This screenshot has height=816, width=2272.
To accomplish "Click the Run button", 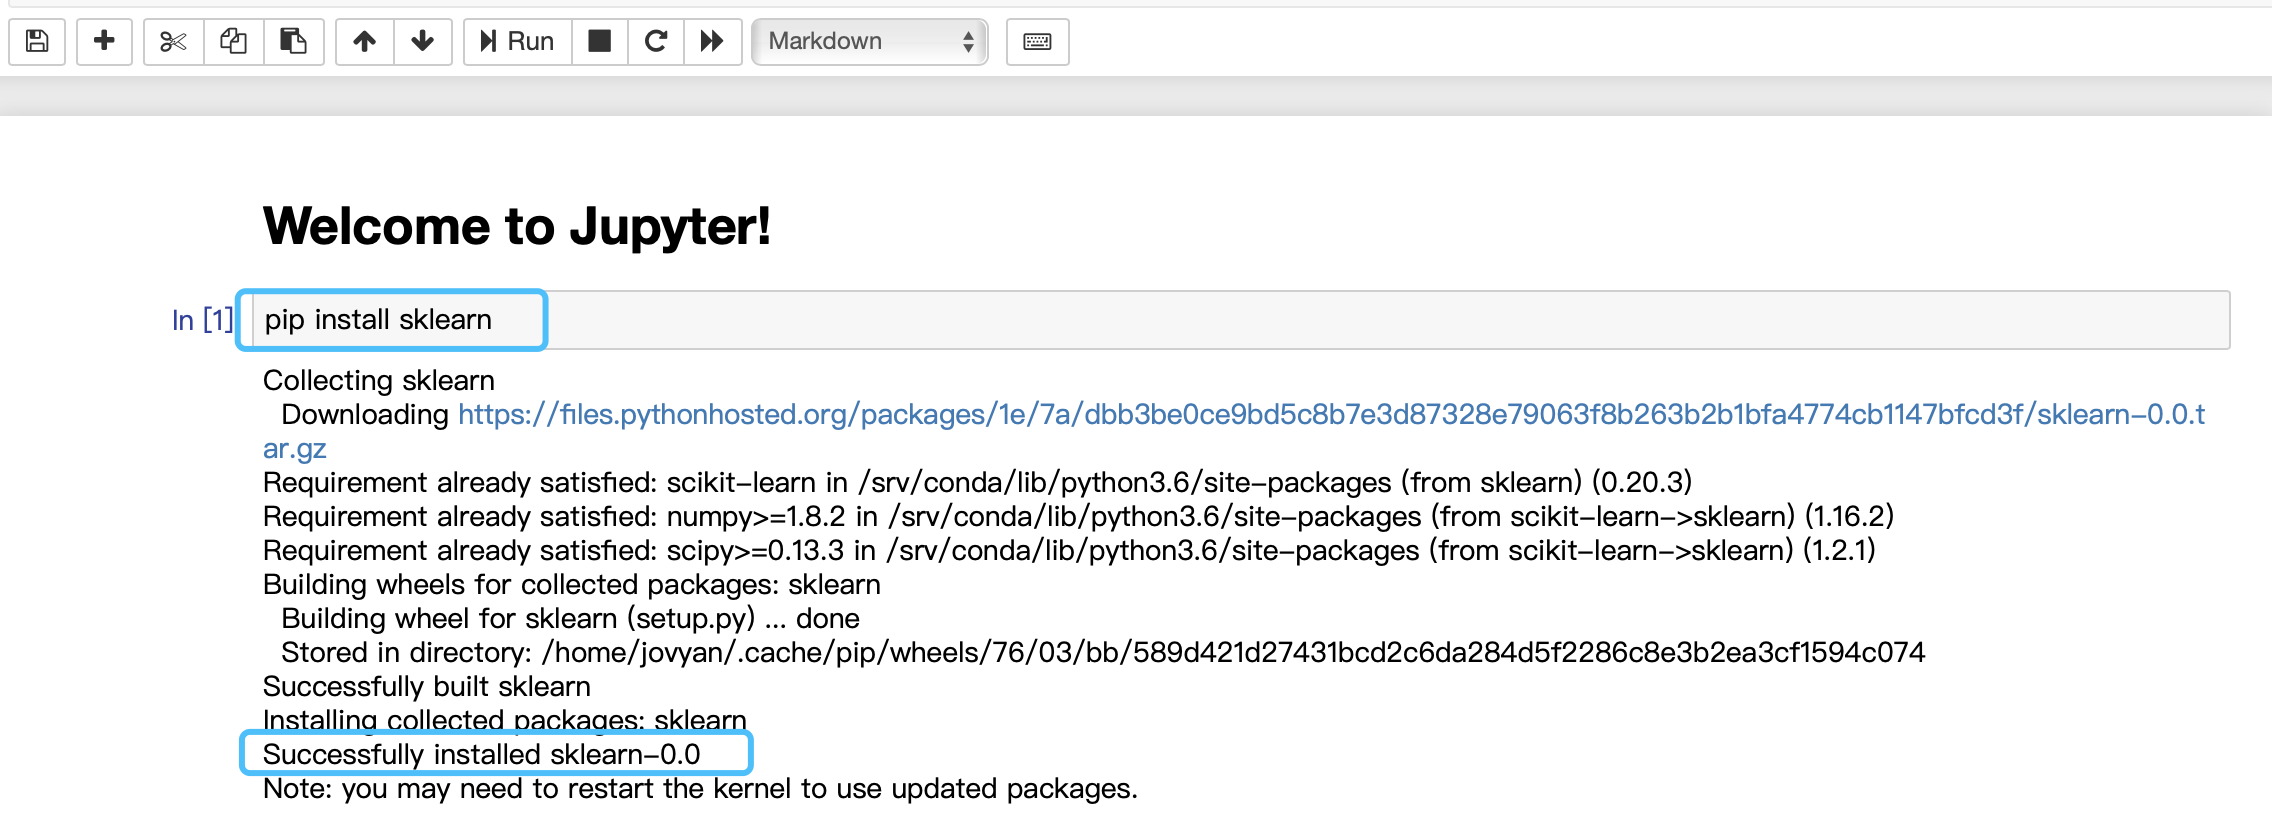I will tap(517, 41).
